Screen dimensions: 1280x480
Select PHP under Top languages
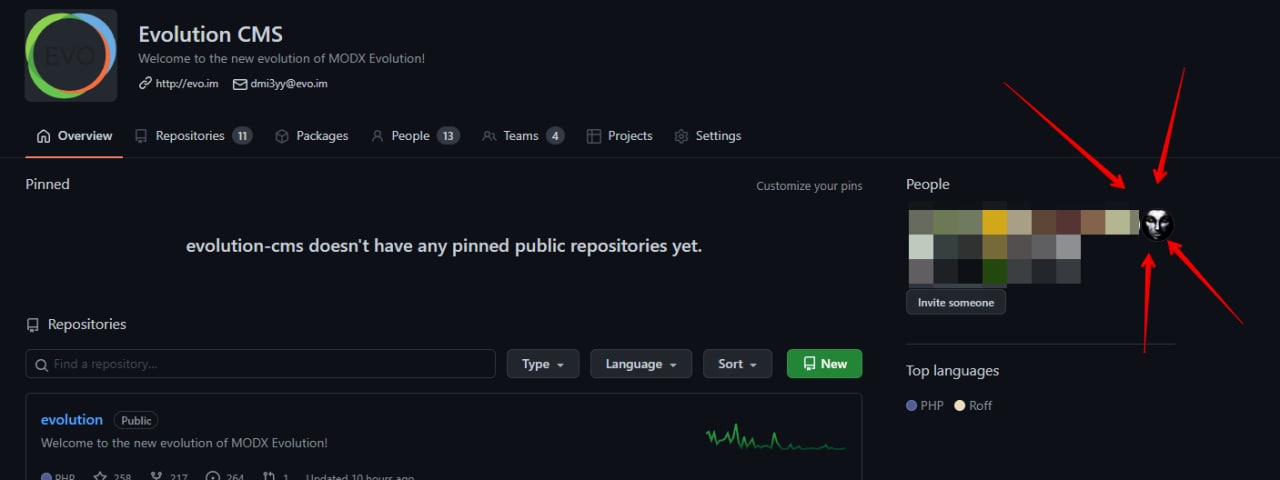click(925, 405)
